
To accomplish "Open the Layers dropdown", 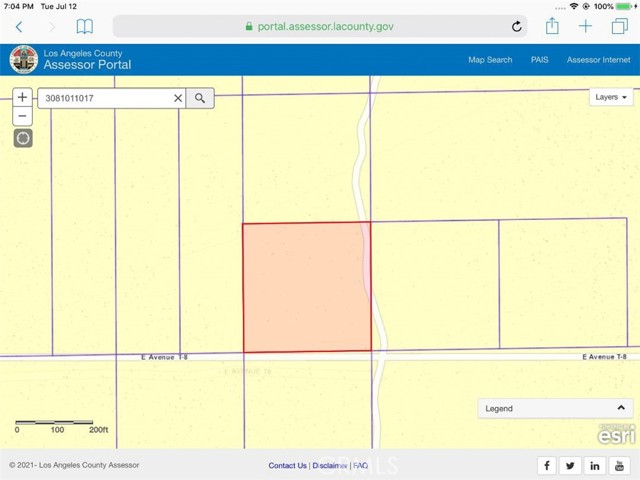I will (x=611, y=97).
